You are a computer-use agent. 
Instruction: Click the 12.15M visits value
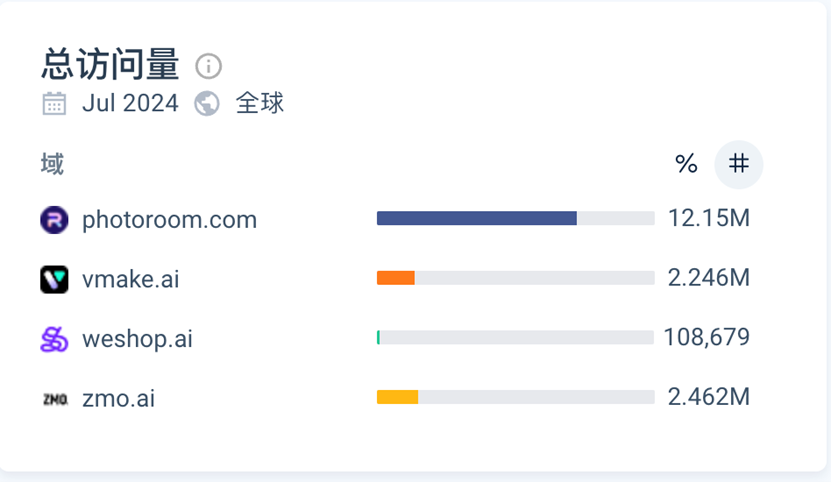point(709,218)
